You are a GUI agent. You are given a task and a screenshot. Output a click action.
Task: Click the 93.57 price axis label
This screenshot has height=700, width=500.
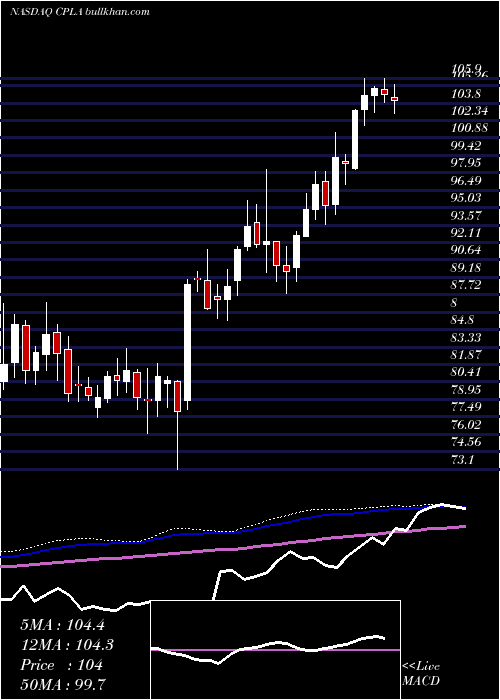tap(466, 215)
